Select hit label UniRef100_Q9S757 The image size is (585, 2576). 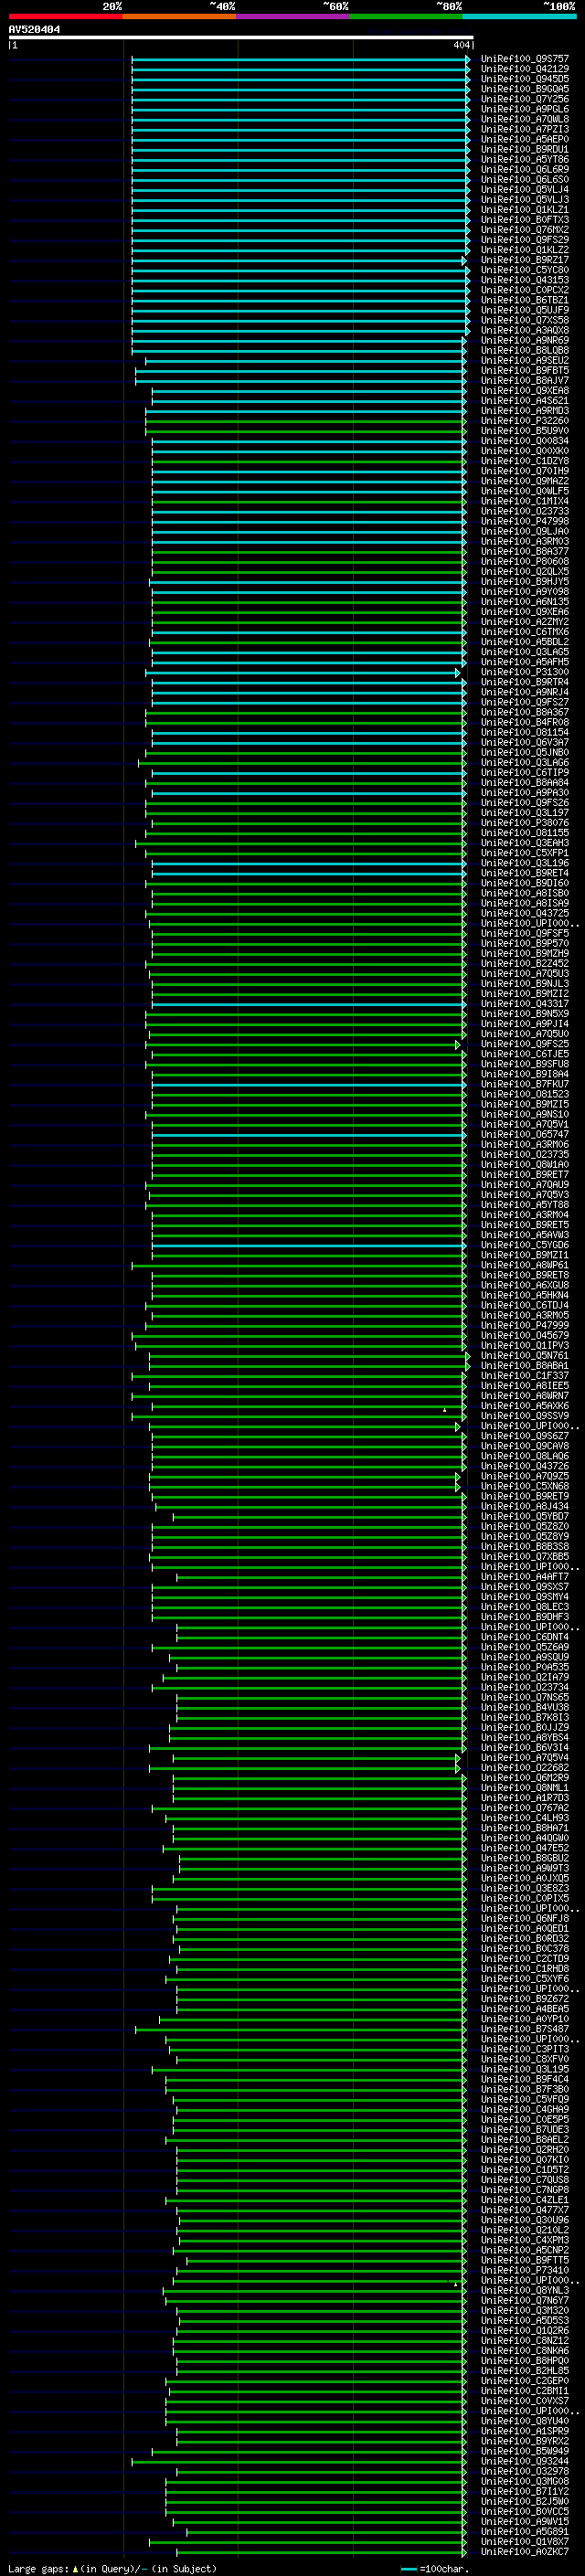pyautogui.click(x=524, y=59)
